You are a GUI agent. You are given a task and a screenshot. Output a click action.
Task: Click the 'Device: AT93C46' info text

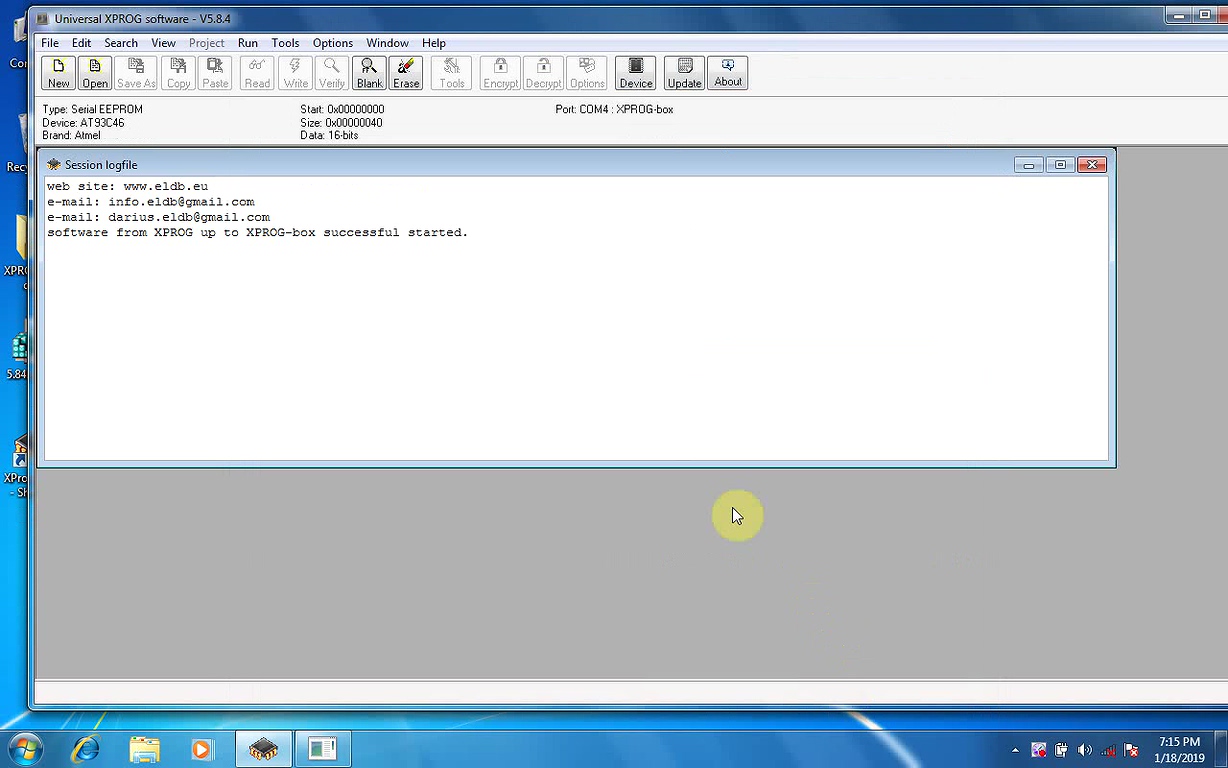click(x=83, y=123)
